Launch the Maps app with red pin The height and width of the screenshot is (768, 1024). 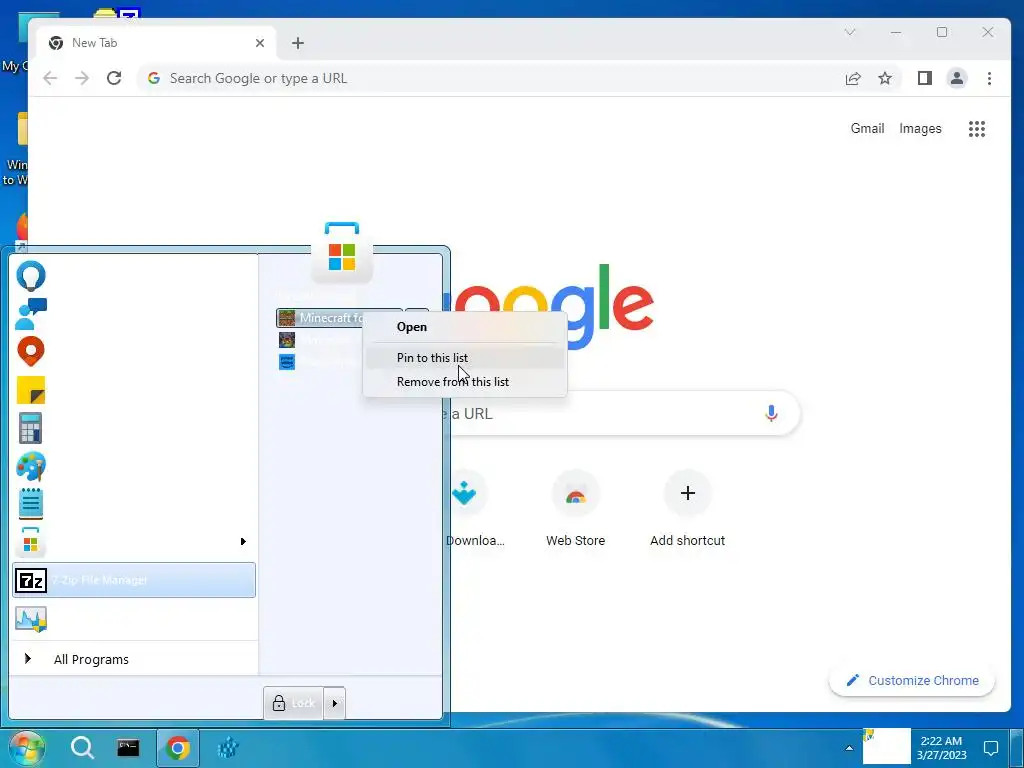pyautogui.click(x=31, y=351)
